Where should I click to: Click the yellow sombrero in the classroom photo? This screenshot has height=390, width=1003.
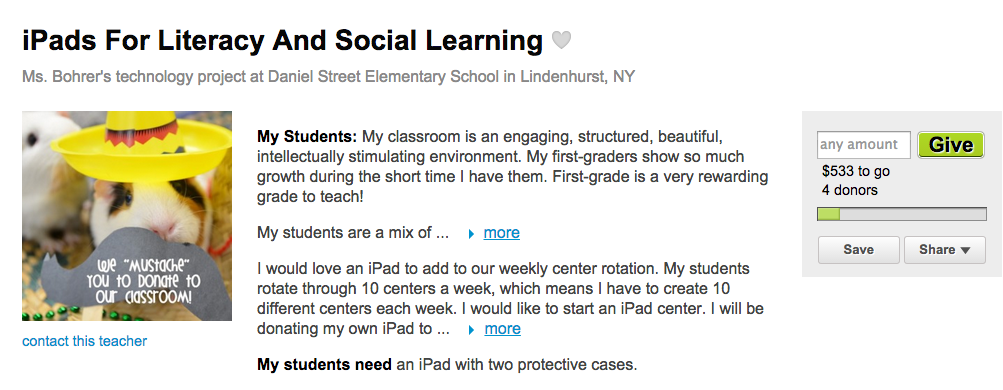(x=141, y=144)
